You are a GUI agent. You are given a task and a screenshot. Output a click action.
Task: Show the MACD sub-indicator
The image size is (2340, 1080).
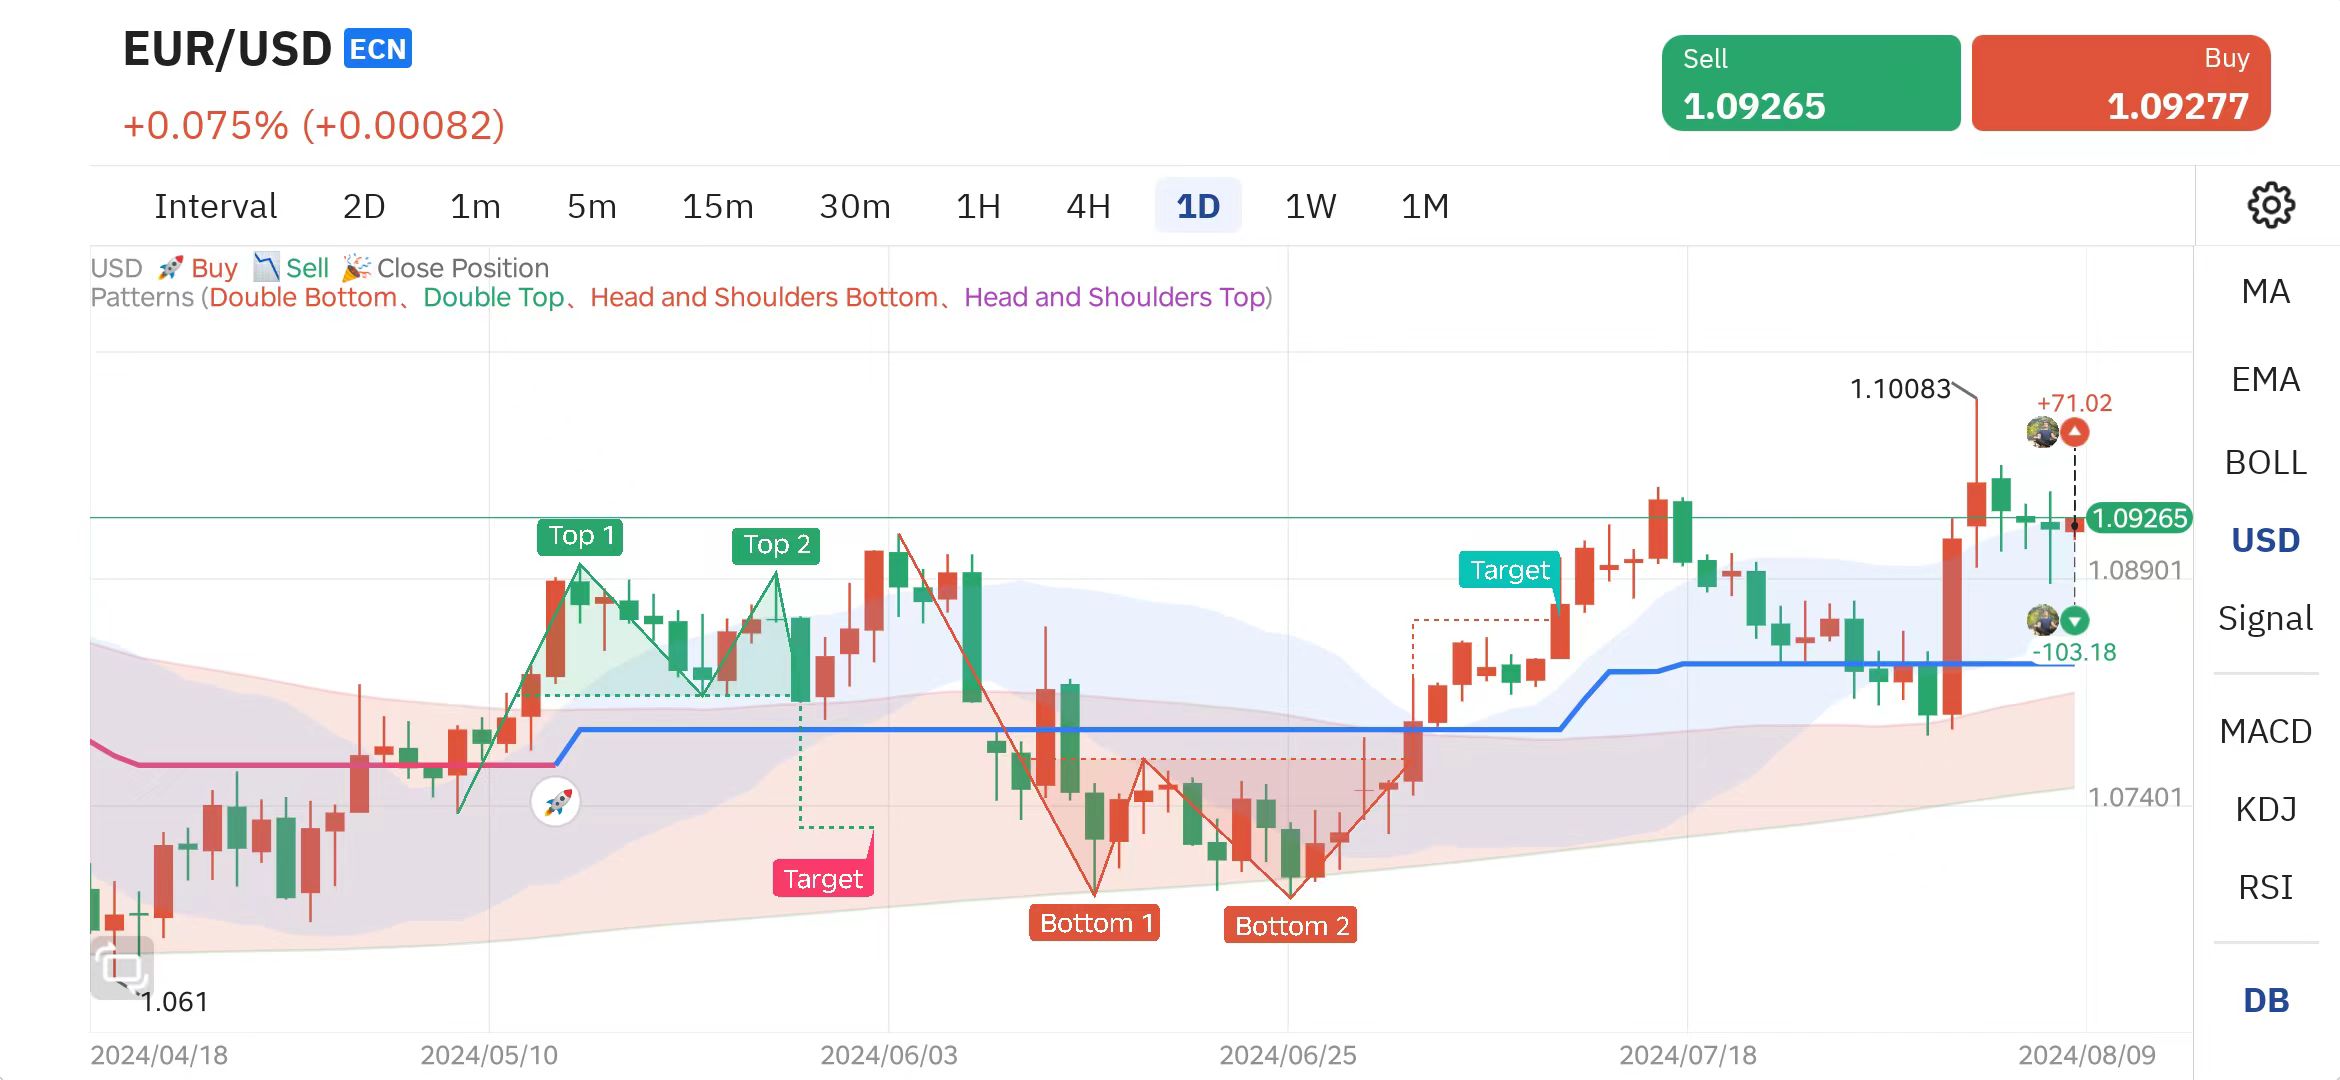pos(2265,731)
